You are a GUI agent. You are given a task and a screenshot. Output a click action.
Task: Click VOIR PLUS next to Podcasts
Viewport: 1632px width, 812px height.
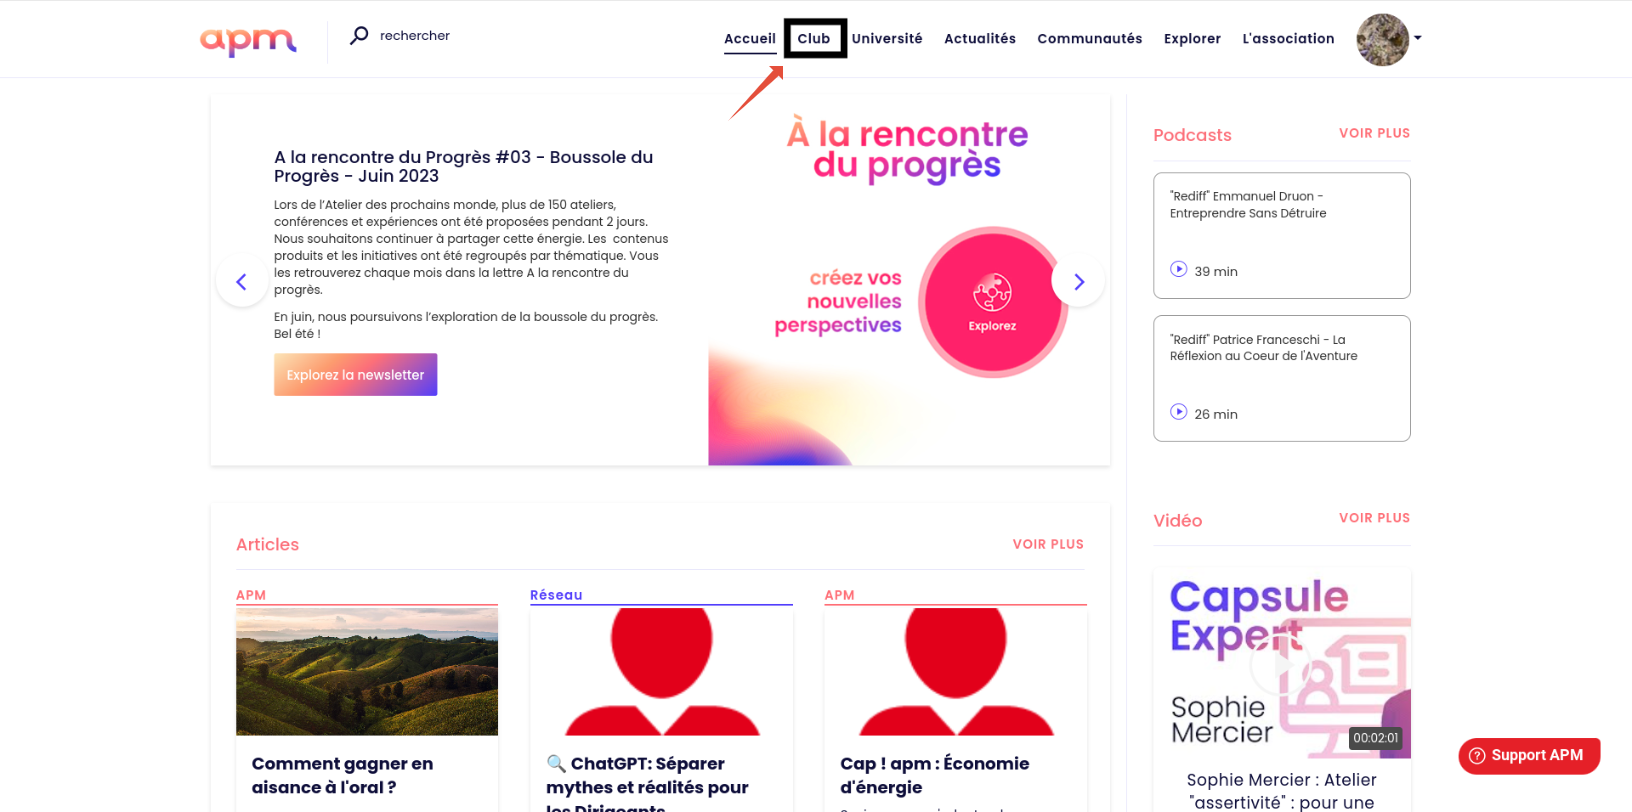[1374, 133]
